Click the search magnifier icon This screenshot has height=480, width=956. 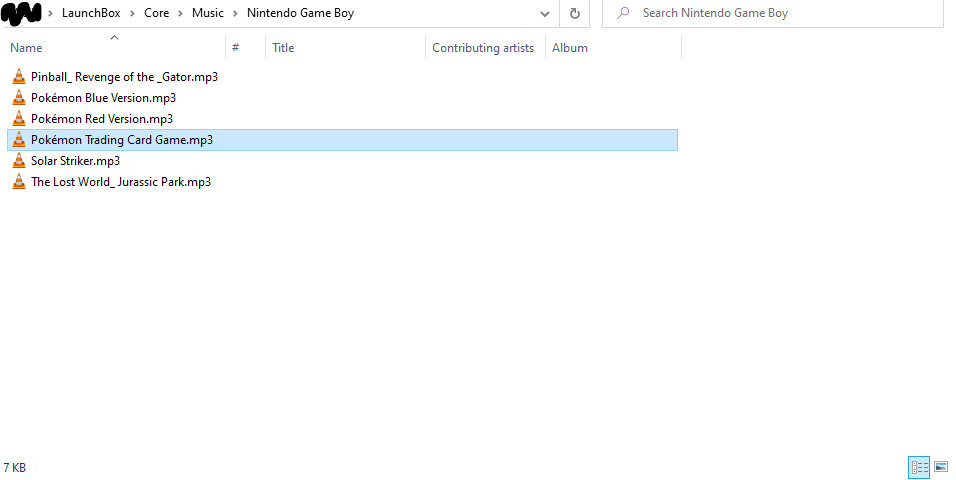pyautogui.click(x=623, y=13)
